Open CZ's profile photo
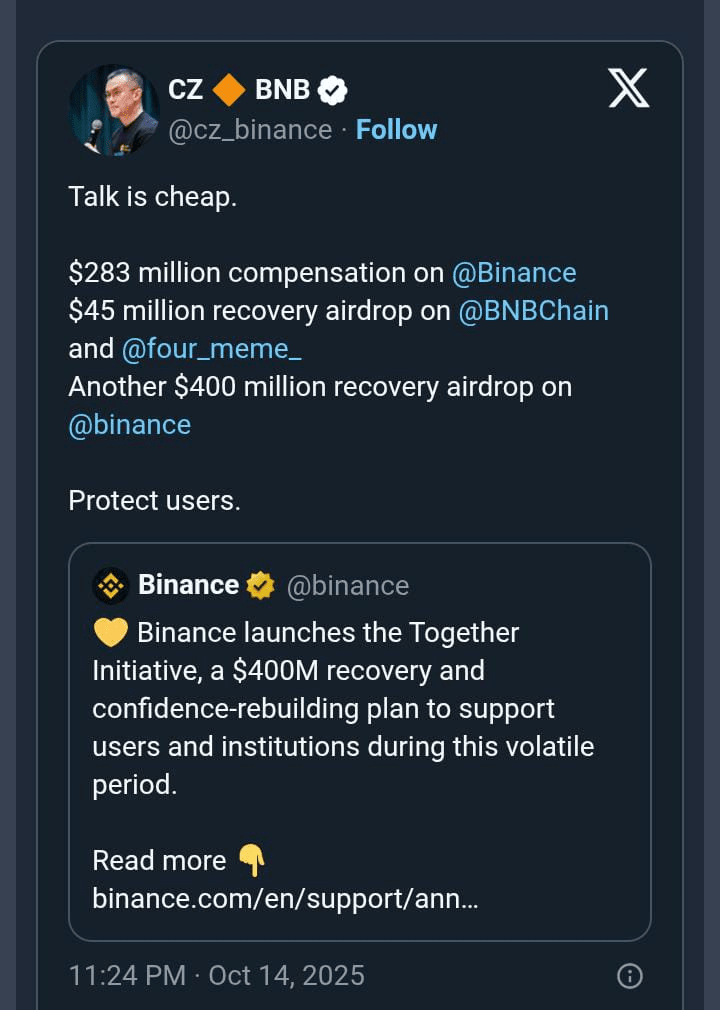Viewport: 720px width, 1010px height. pos(113,110)
